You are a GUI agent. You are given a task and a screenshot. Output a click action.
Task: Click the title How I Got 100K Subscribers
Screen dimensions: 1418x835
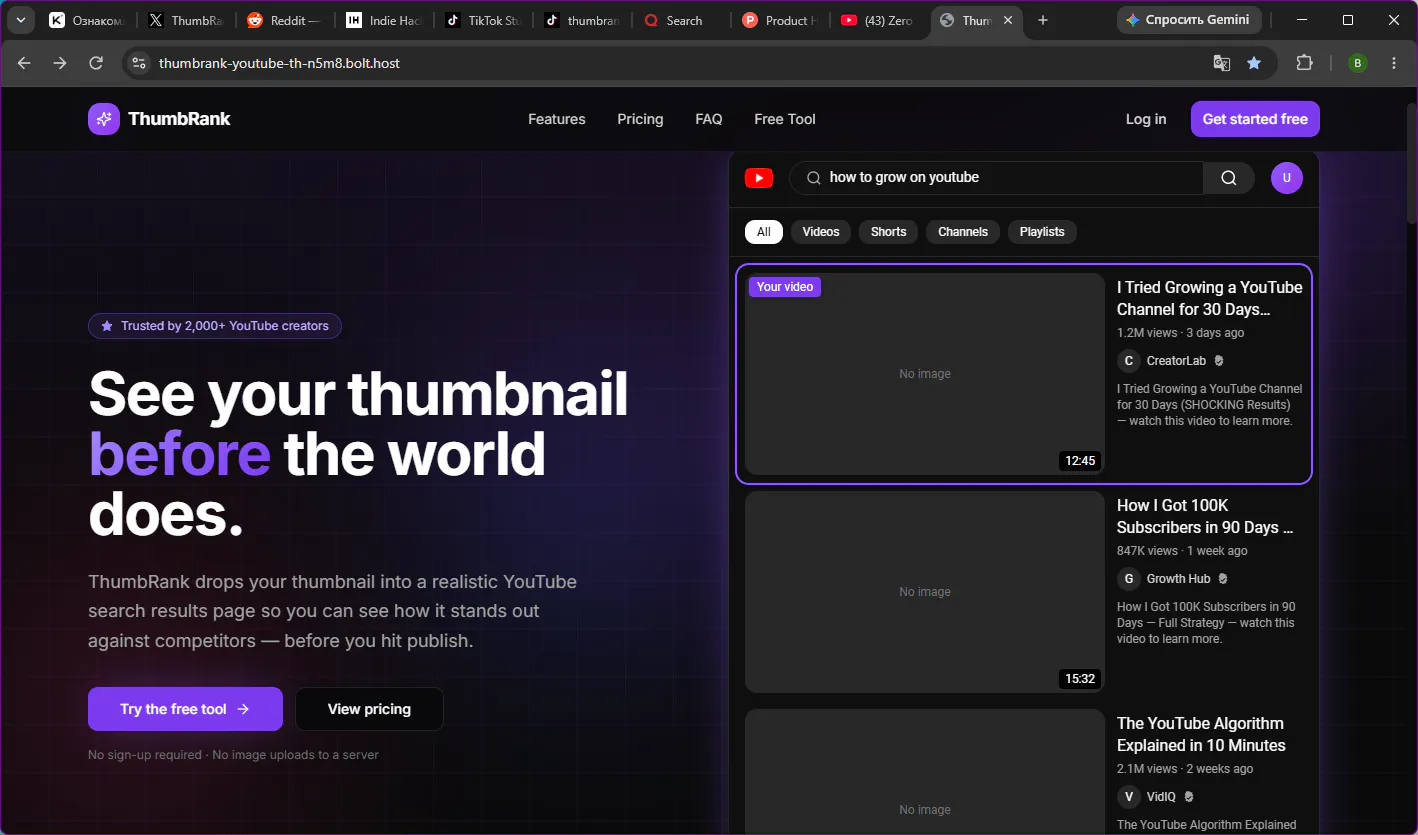pos(1205,516)
